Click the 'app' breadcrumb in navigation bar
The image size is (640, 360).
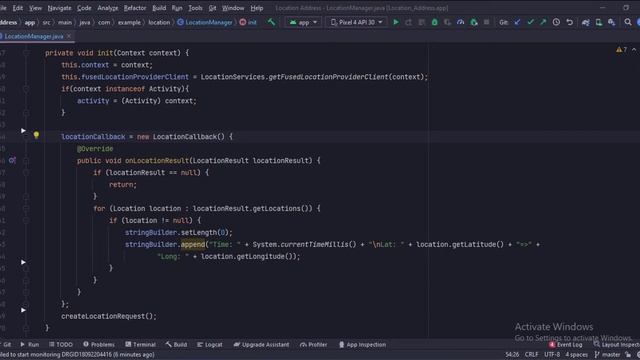pos(29,22)
